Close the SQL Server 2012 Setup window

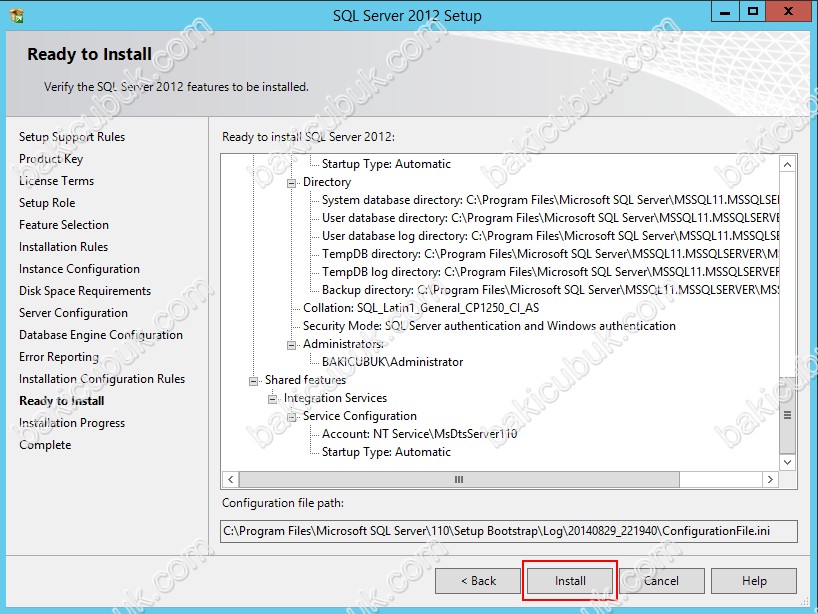[788, 11]
